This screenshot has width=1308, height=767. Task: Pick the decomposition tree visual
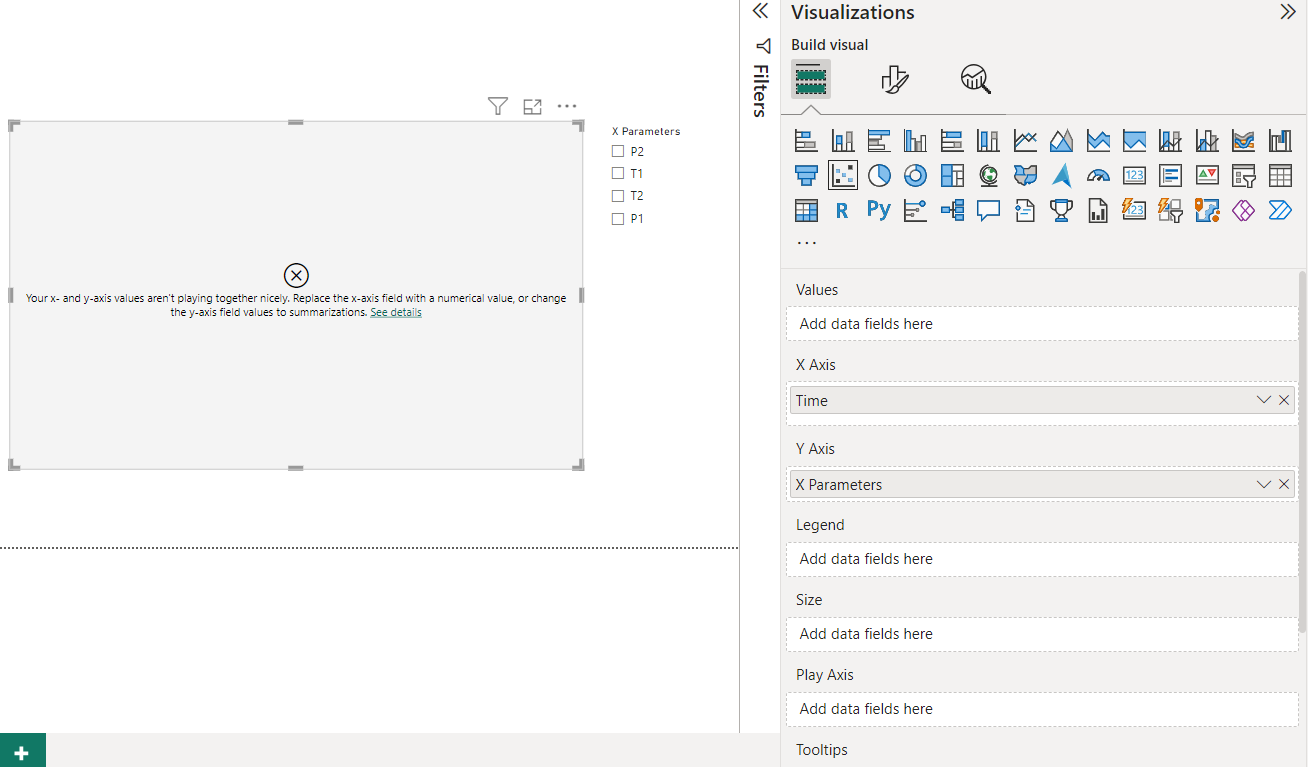click(x=952, y=210)
